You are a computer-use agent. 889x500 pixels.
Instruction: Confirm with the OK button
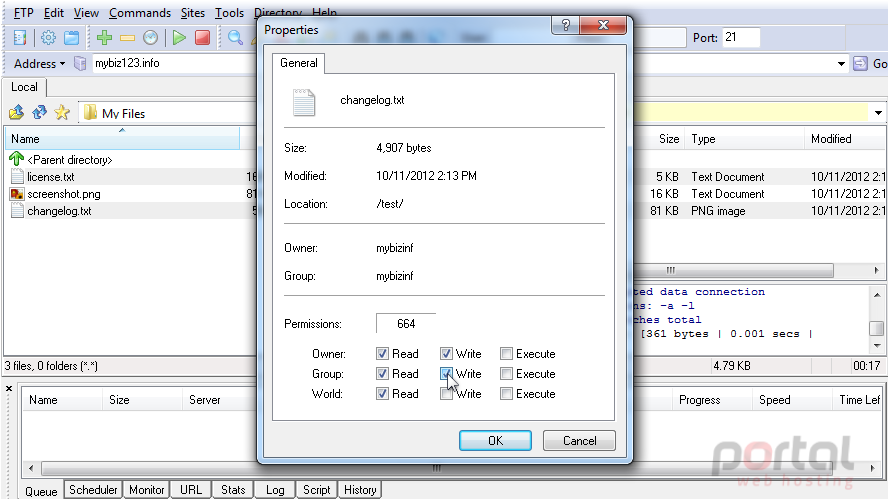pyautogui.click(x=496, y=440)
